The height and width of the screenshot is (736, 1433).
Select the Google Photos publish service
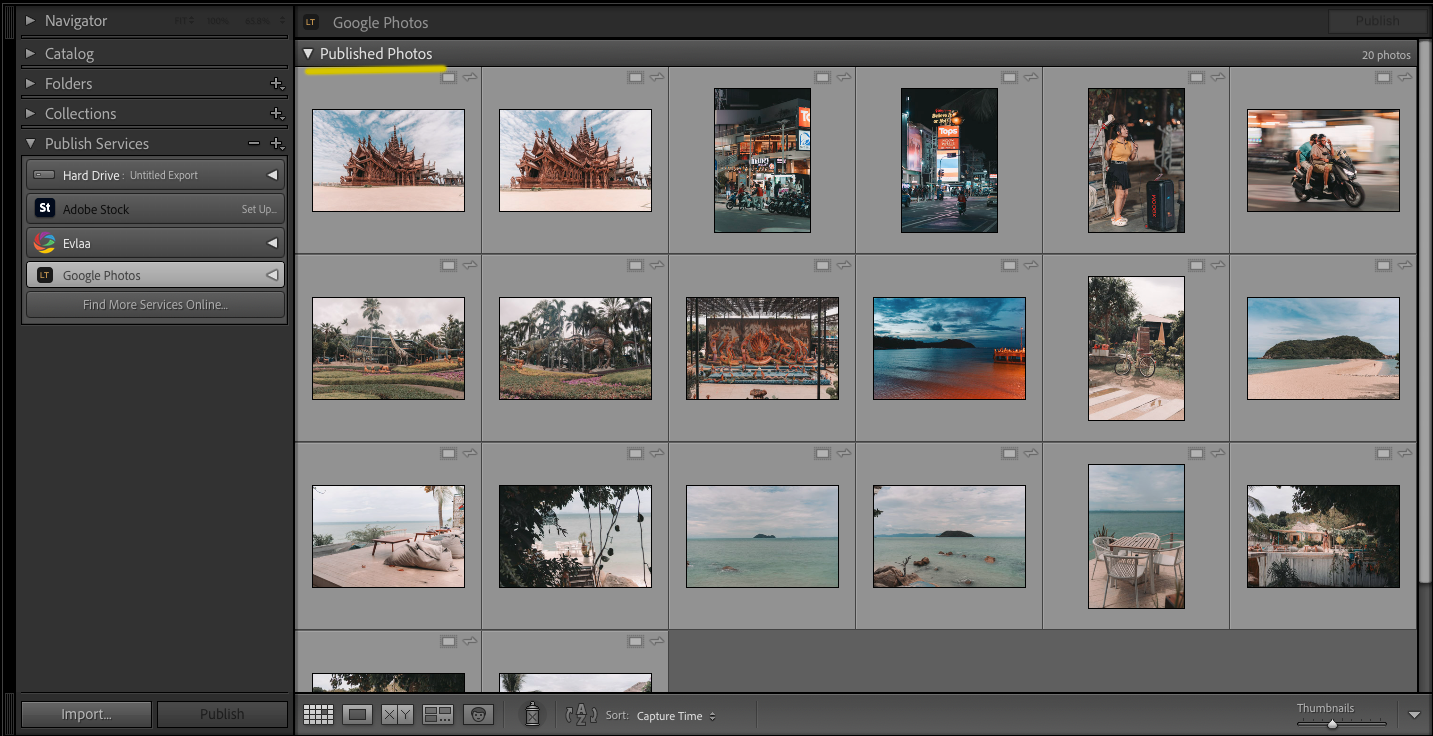click(155, 274)
